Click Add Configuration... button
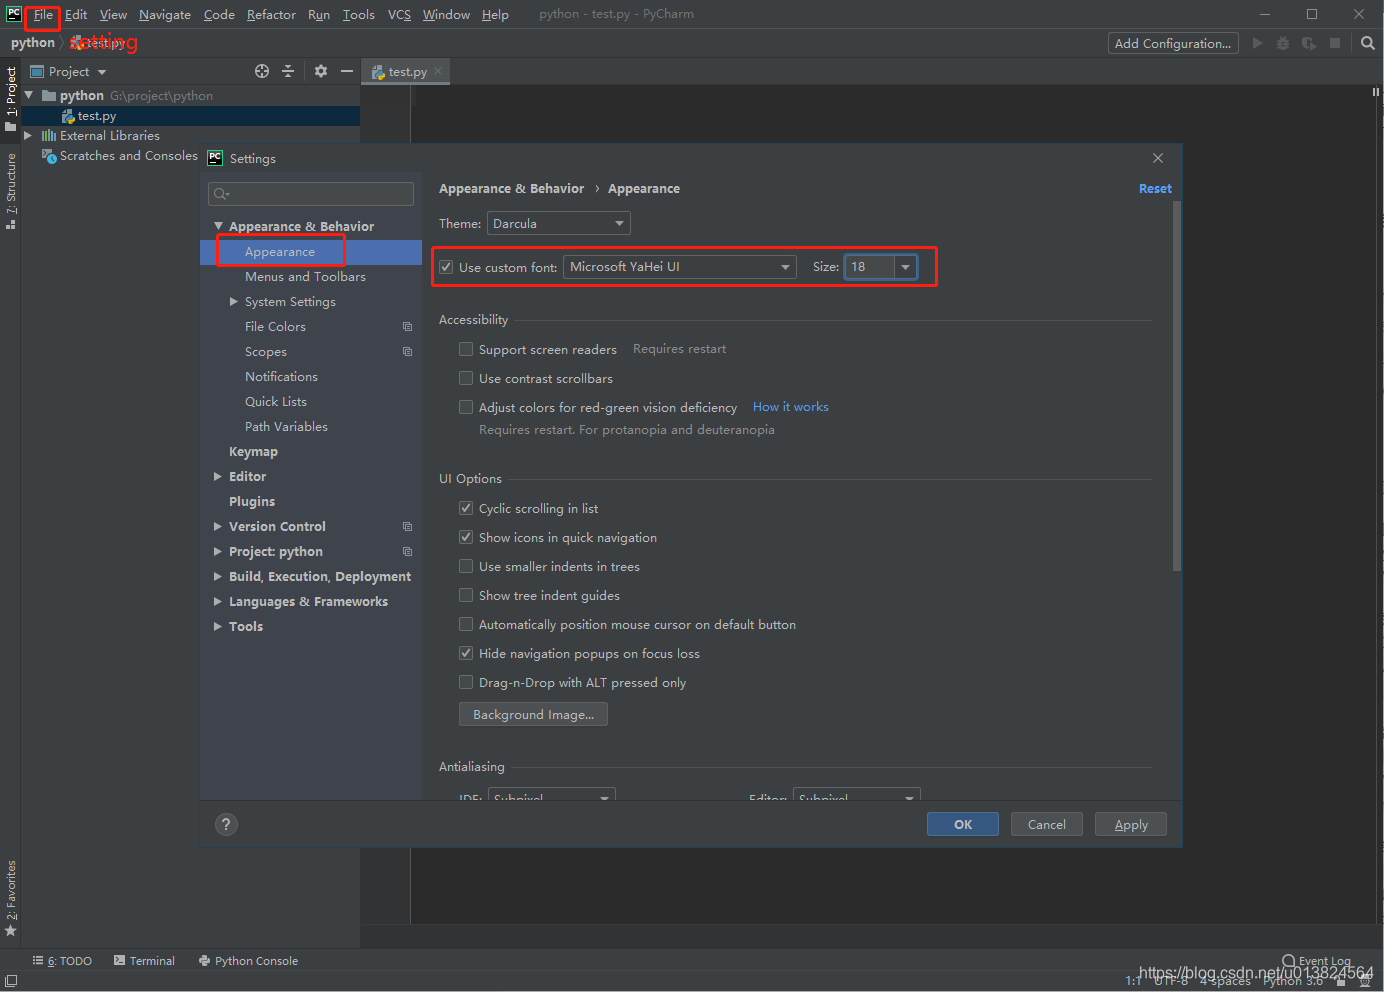The image size is (1384, 992). tap(1173, 43)
